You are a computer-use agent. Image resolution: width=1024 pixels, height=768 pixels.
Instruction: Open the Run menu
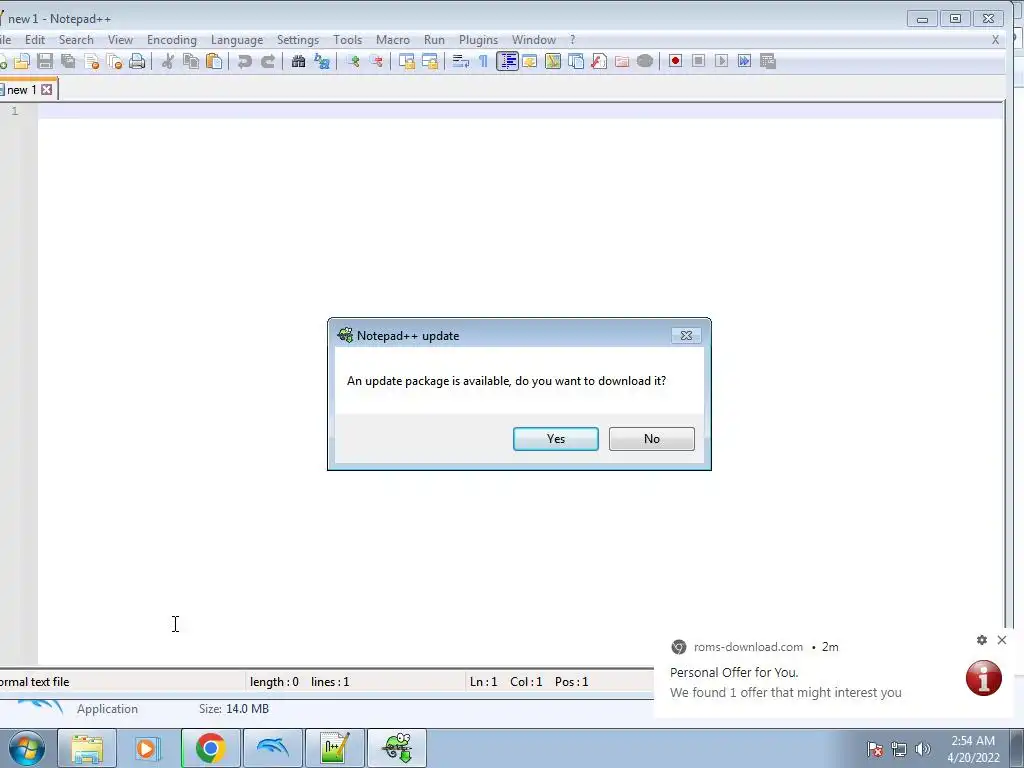[x=434, y=40]
